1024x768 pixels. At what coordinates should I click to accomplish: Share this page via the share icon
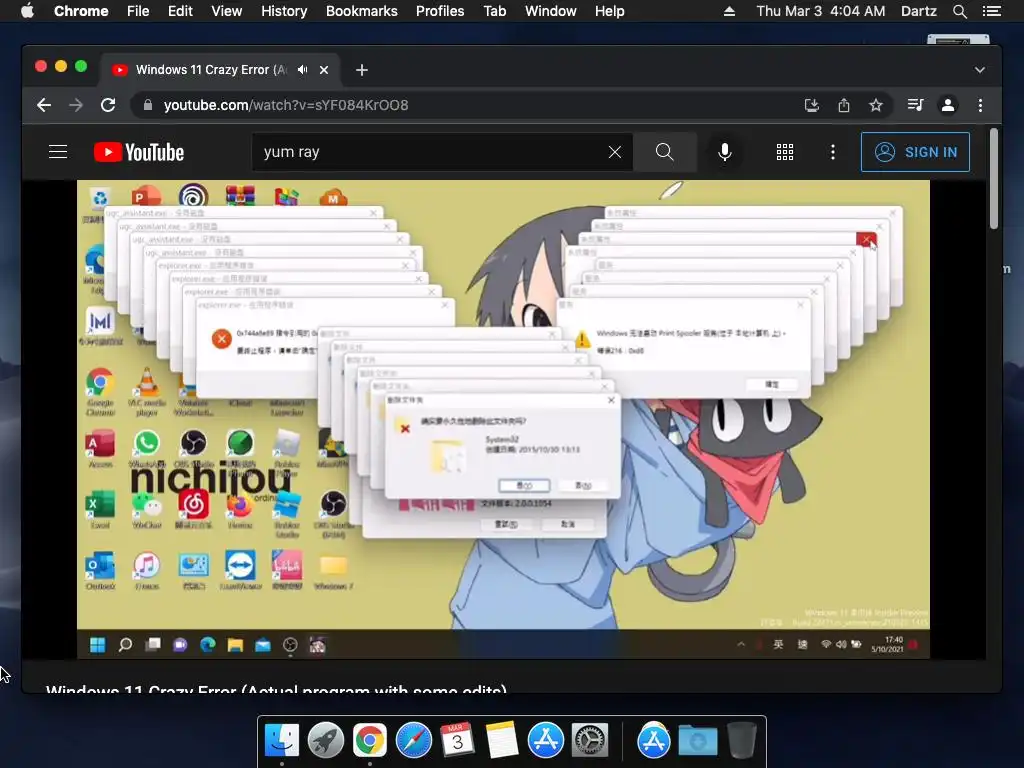click(844, 105)
